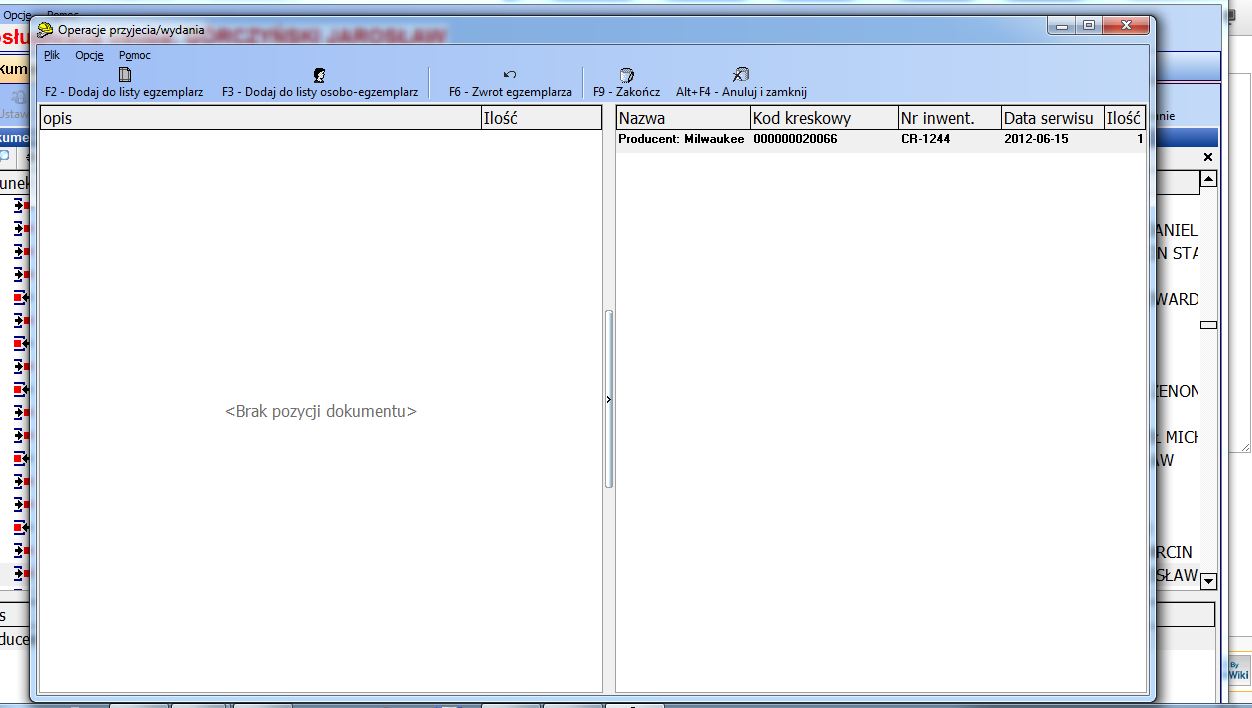Select inventory number CR-1244
Screen dimensions: 1252x708
point(950,140)
